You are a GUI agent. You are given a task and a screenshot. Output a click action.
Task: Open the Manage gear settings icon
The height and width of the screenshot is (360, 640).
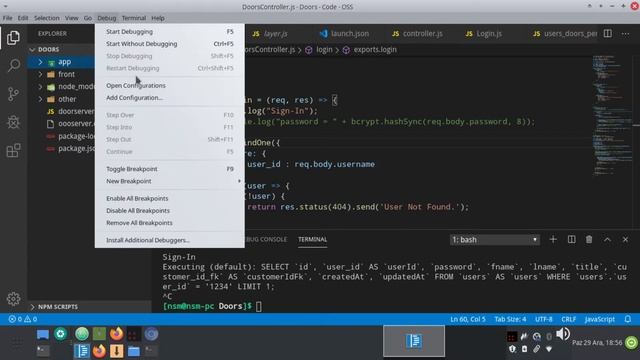13,299
